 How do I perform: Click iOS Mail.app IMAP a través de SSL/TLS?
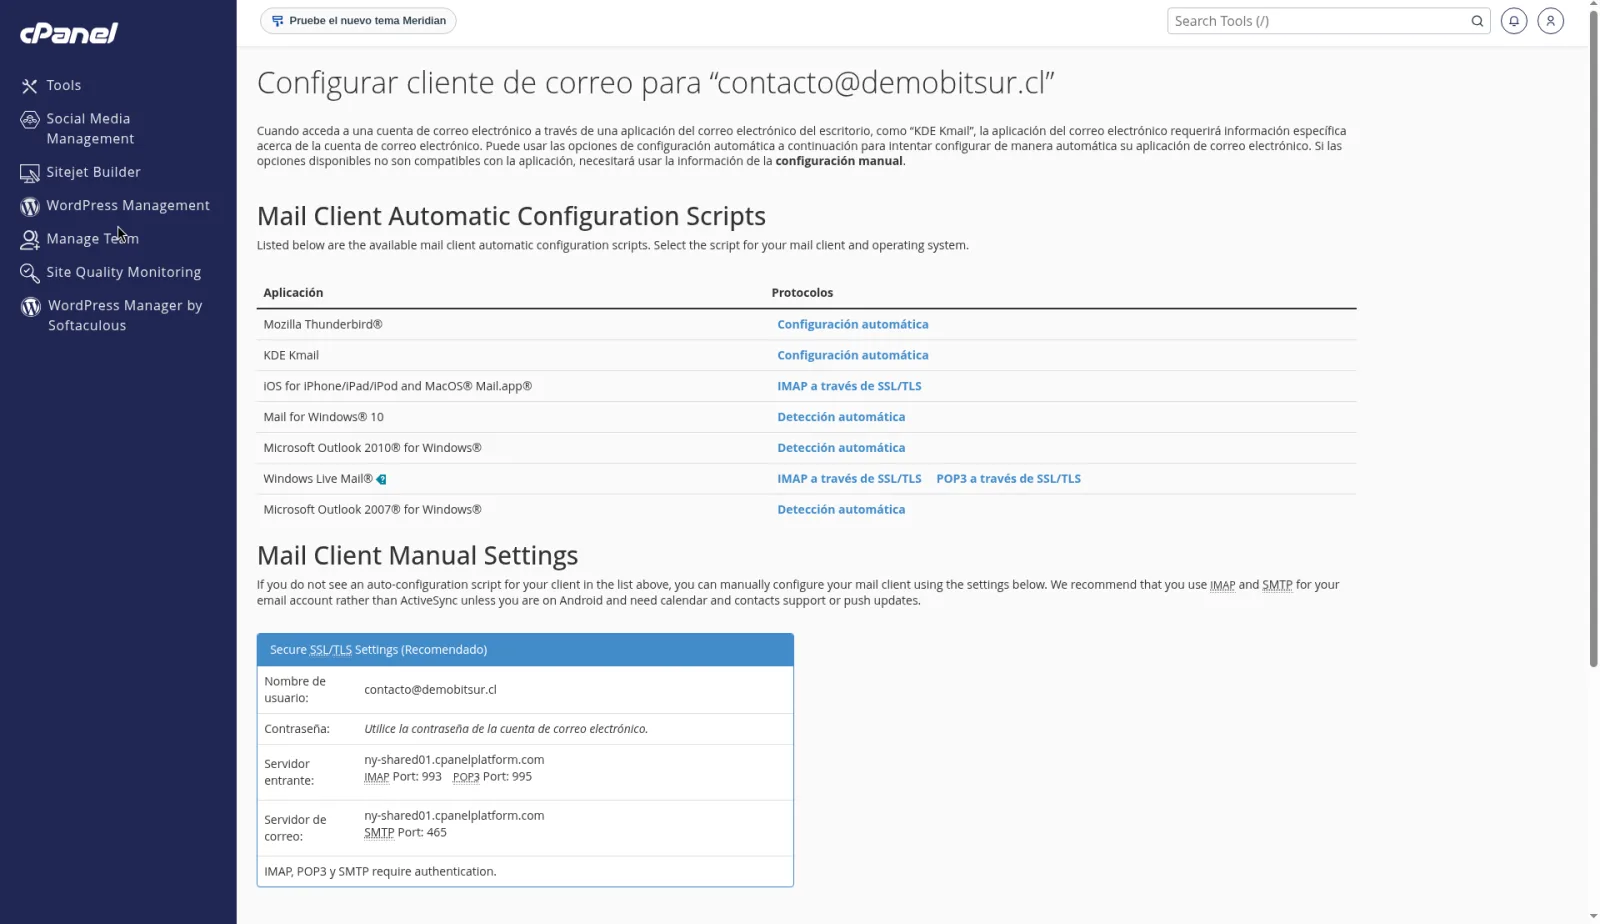(x=849, y=386)
